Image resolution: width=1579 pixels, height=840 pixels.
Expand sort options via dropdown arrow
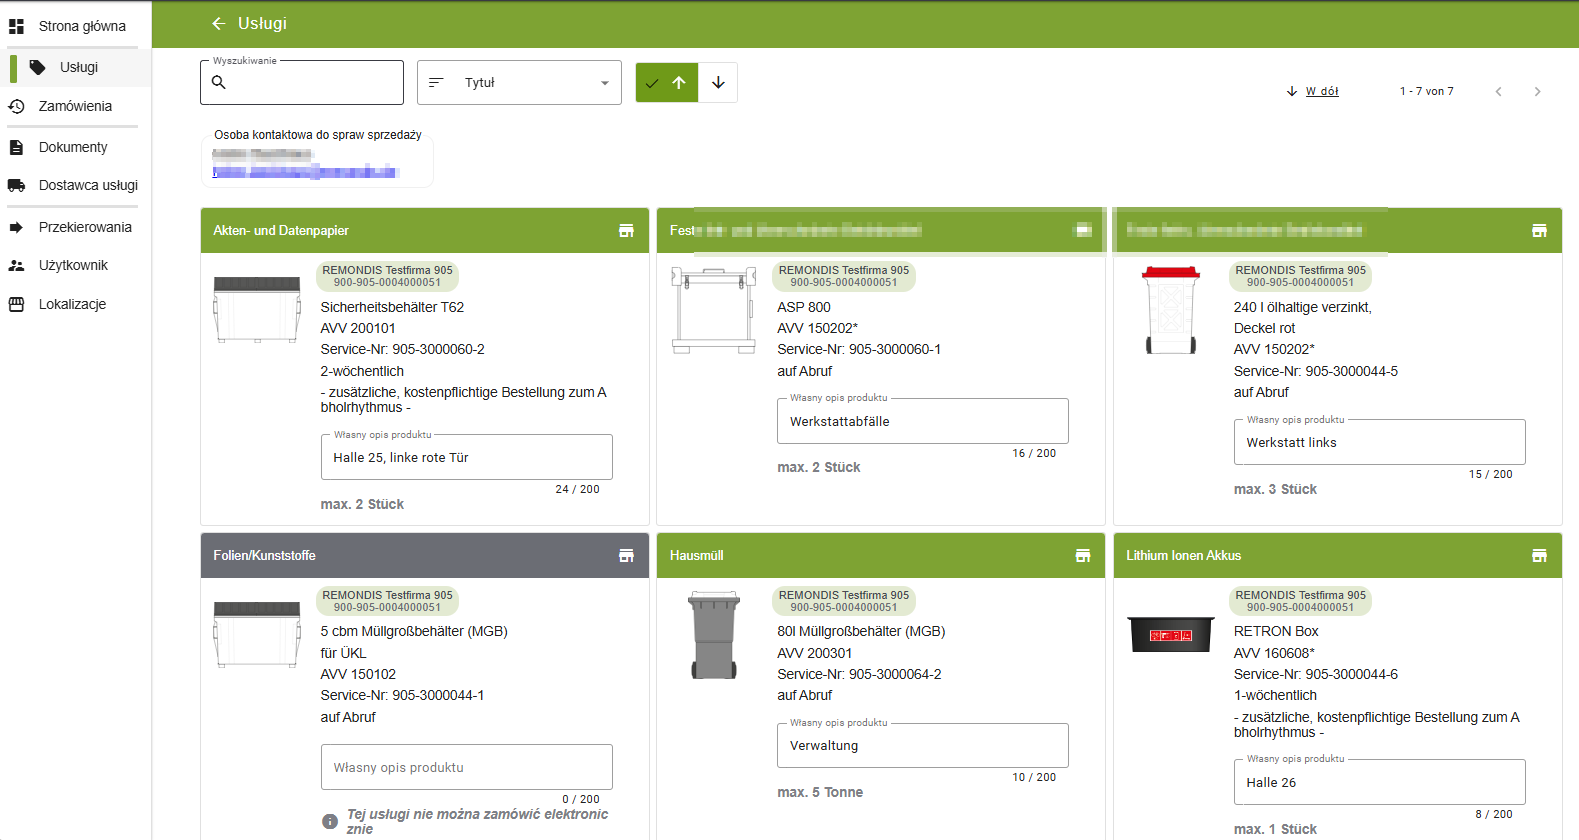[x=604, y=83]
